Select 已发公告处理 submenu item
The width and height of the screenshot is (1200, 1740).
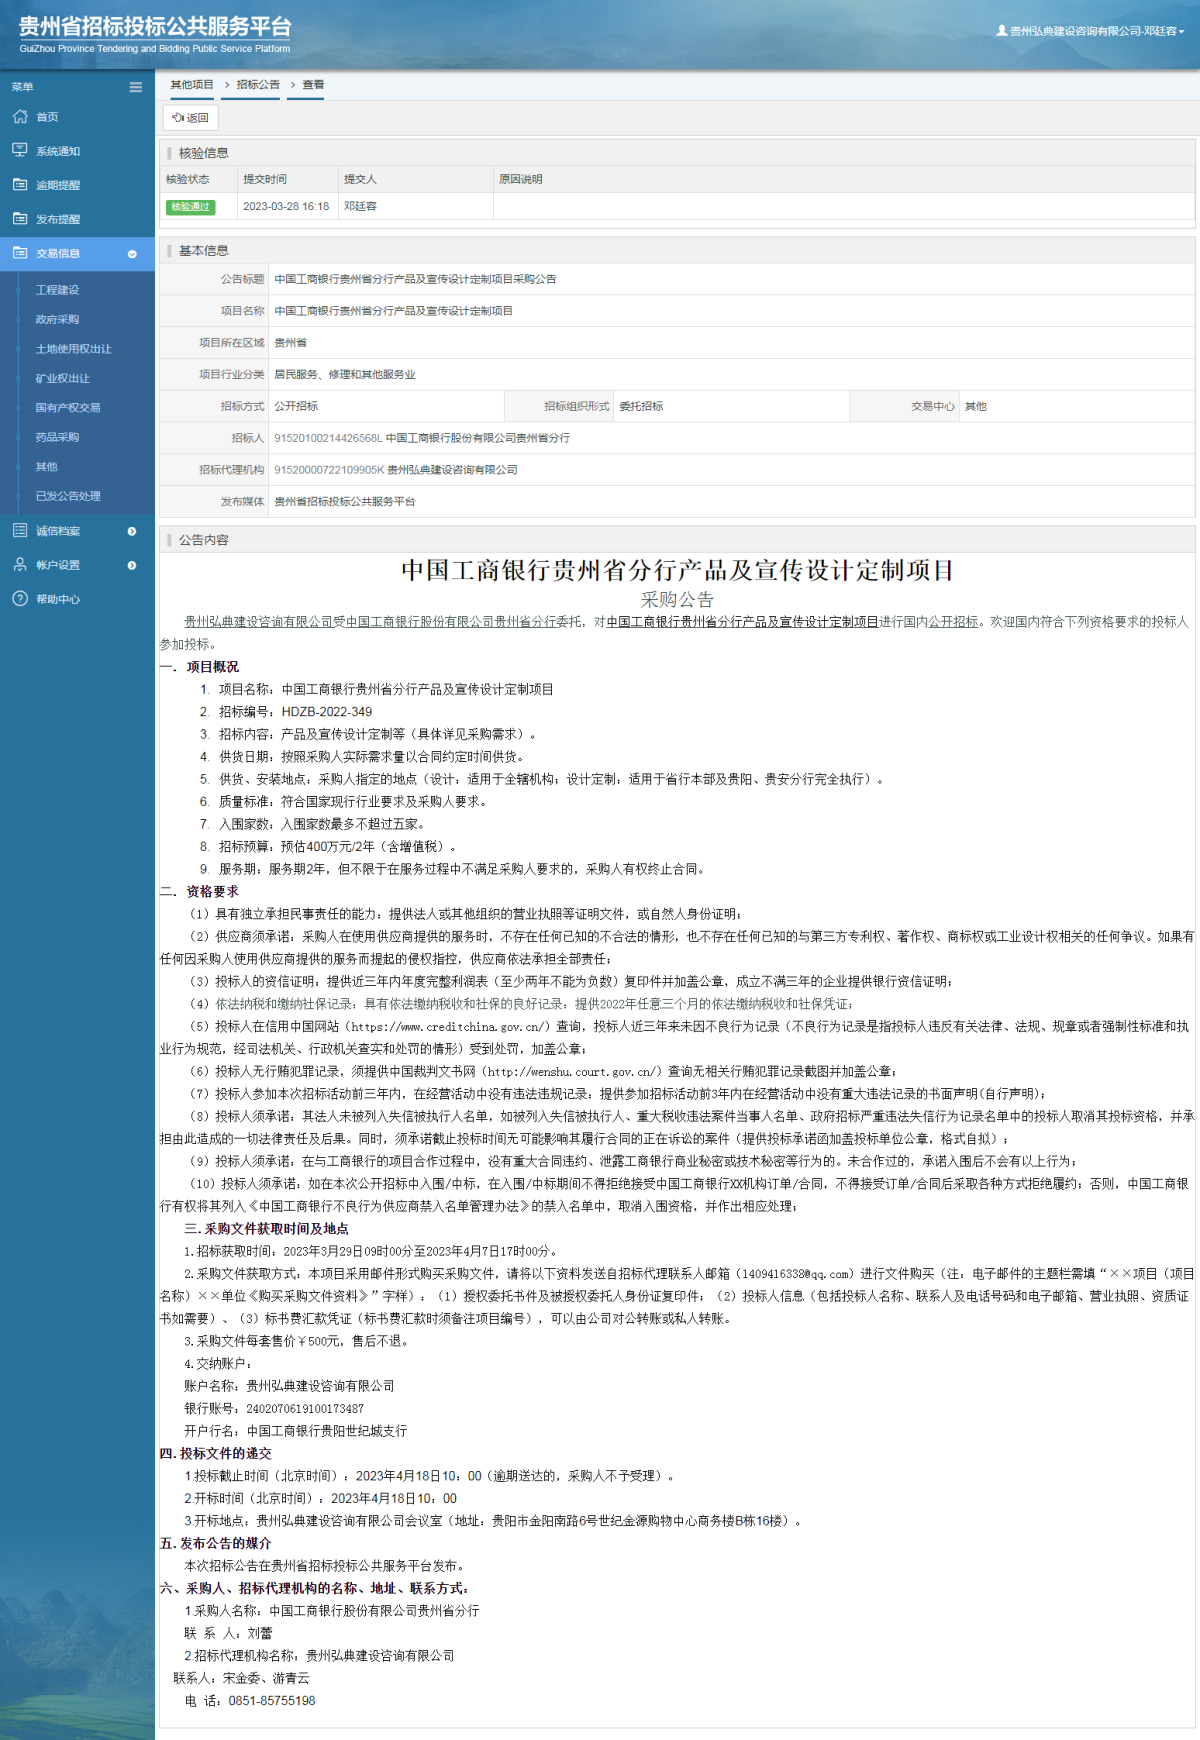pos(68,496)
